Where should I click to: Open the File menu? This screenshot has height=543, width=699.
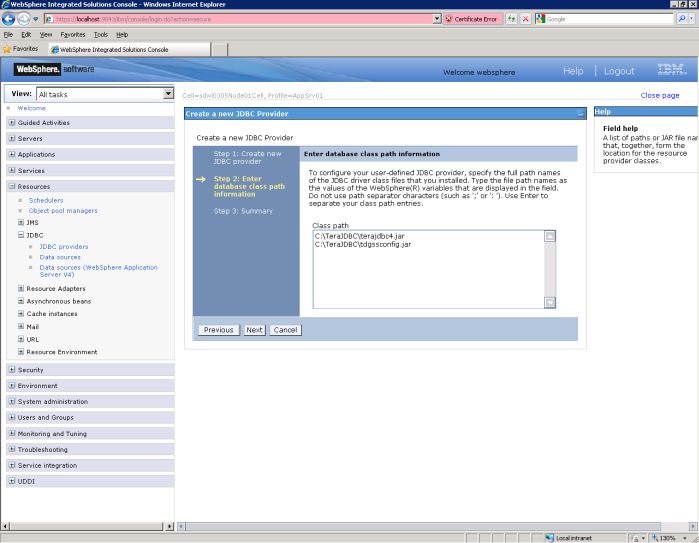[x=8, y=34]
